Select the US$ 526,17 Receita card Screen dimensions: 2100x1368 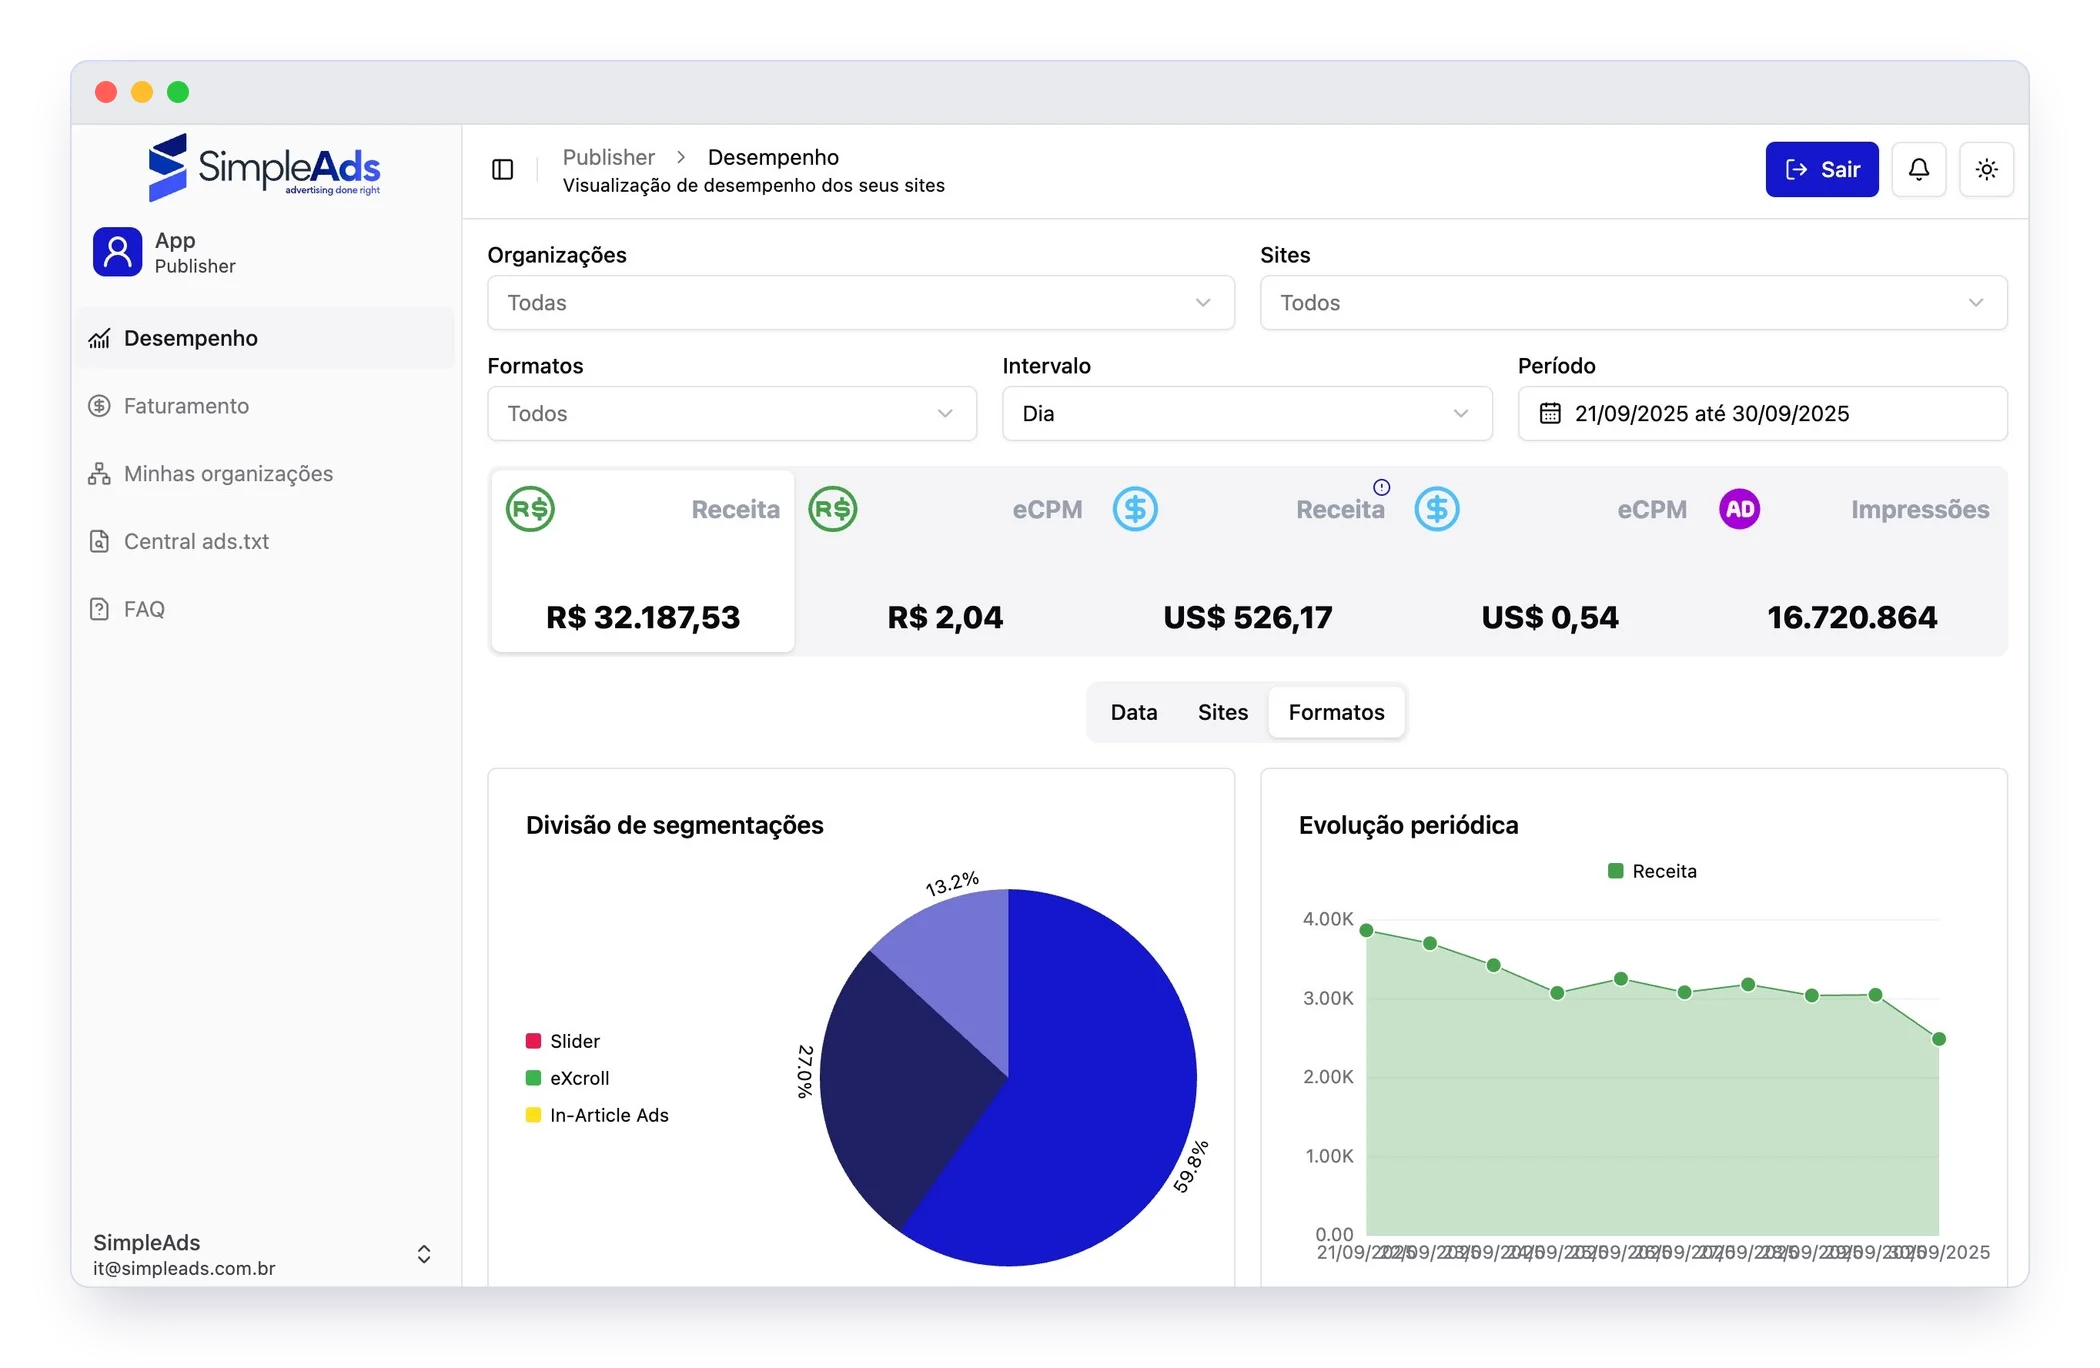pyautogui.click(x=1247, y=562)
